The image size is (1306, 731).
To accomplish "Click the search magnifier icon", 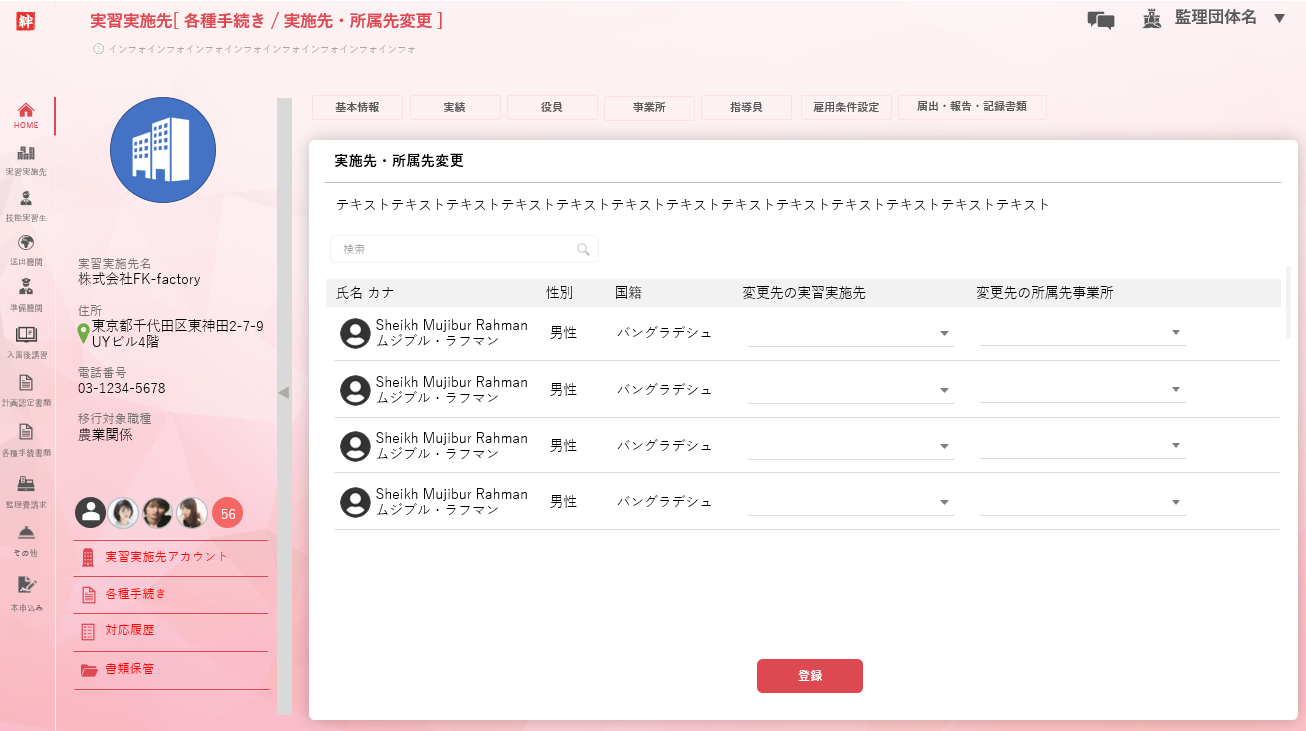I will coord(583,250).
